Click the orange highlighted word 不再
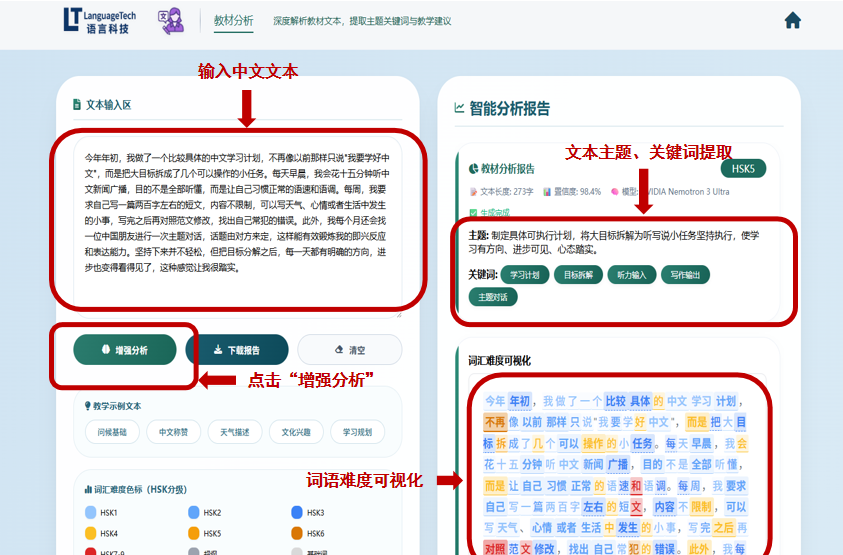Image resolution: width=843 pixels, height=555 pixels. pyautogui.click(x=495, y=422)
